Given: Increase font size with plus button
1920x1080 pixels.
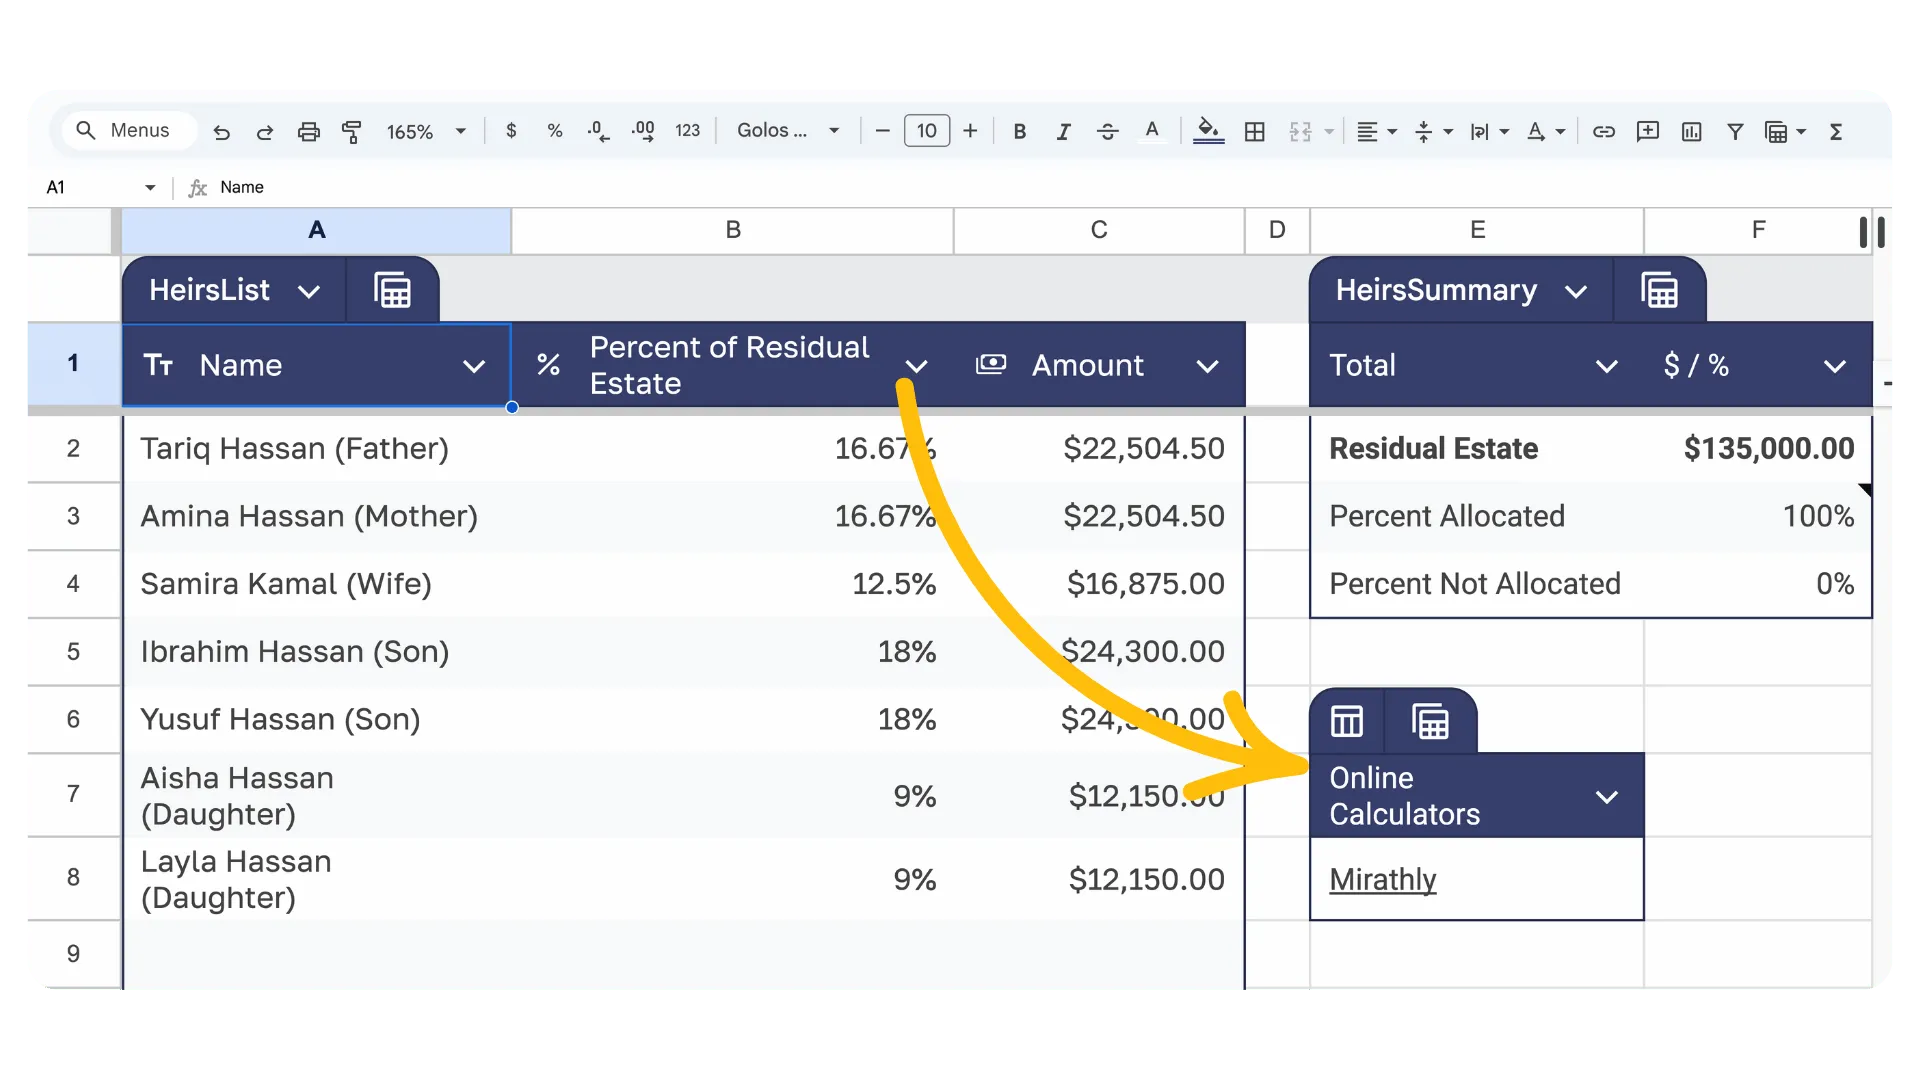Looking at the screenshot, I should (x=970, y=131).
